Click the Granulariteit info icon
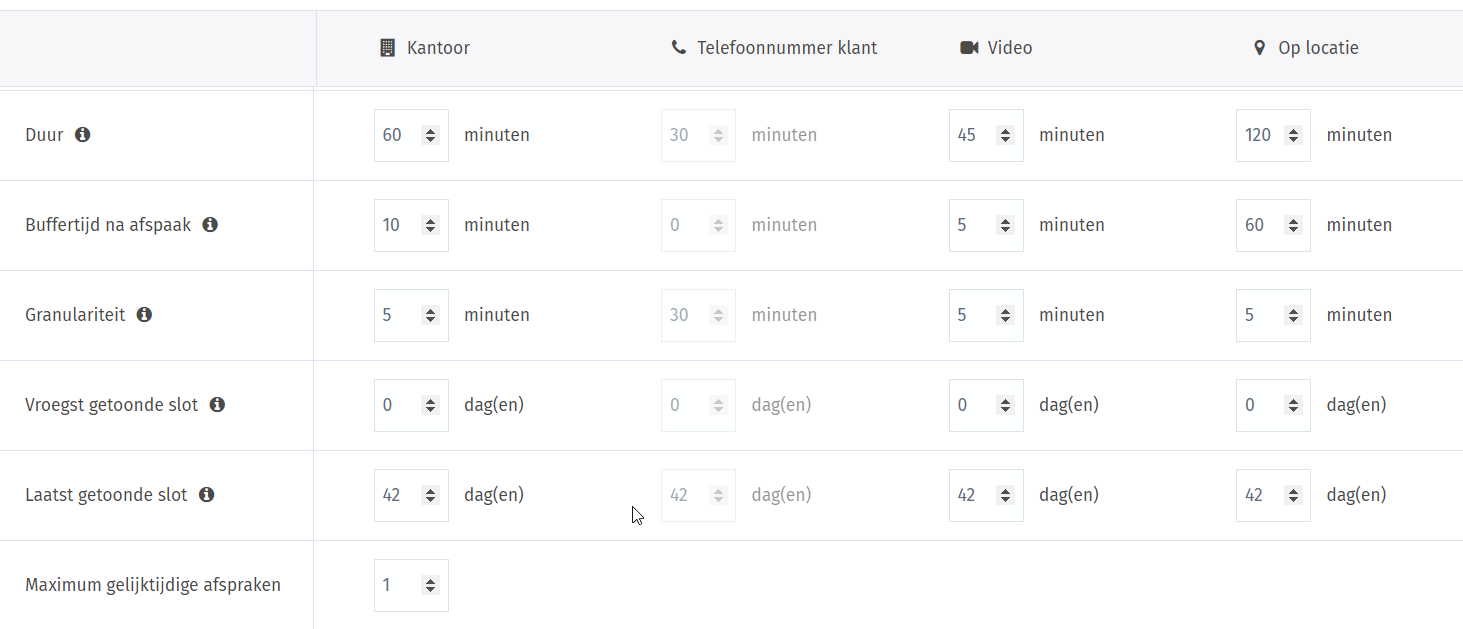The width and height of the screenshot is (1463, 629). (x=144, y=314)
